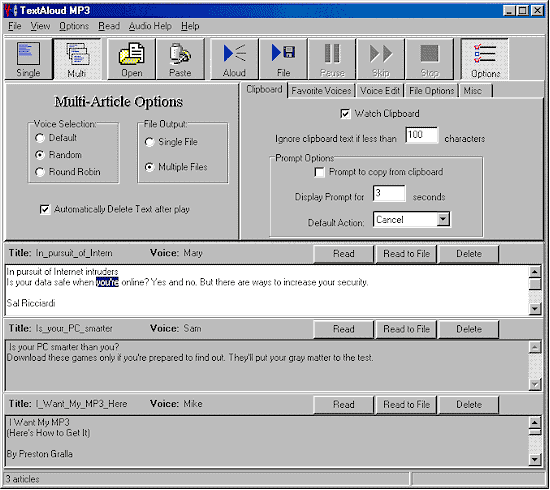Delete the I_Want_My_MP3_Here article
Image resolution: width=550 pixels, height=490 pixels.
point(469,405)
